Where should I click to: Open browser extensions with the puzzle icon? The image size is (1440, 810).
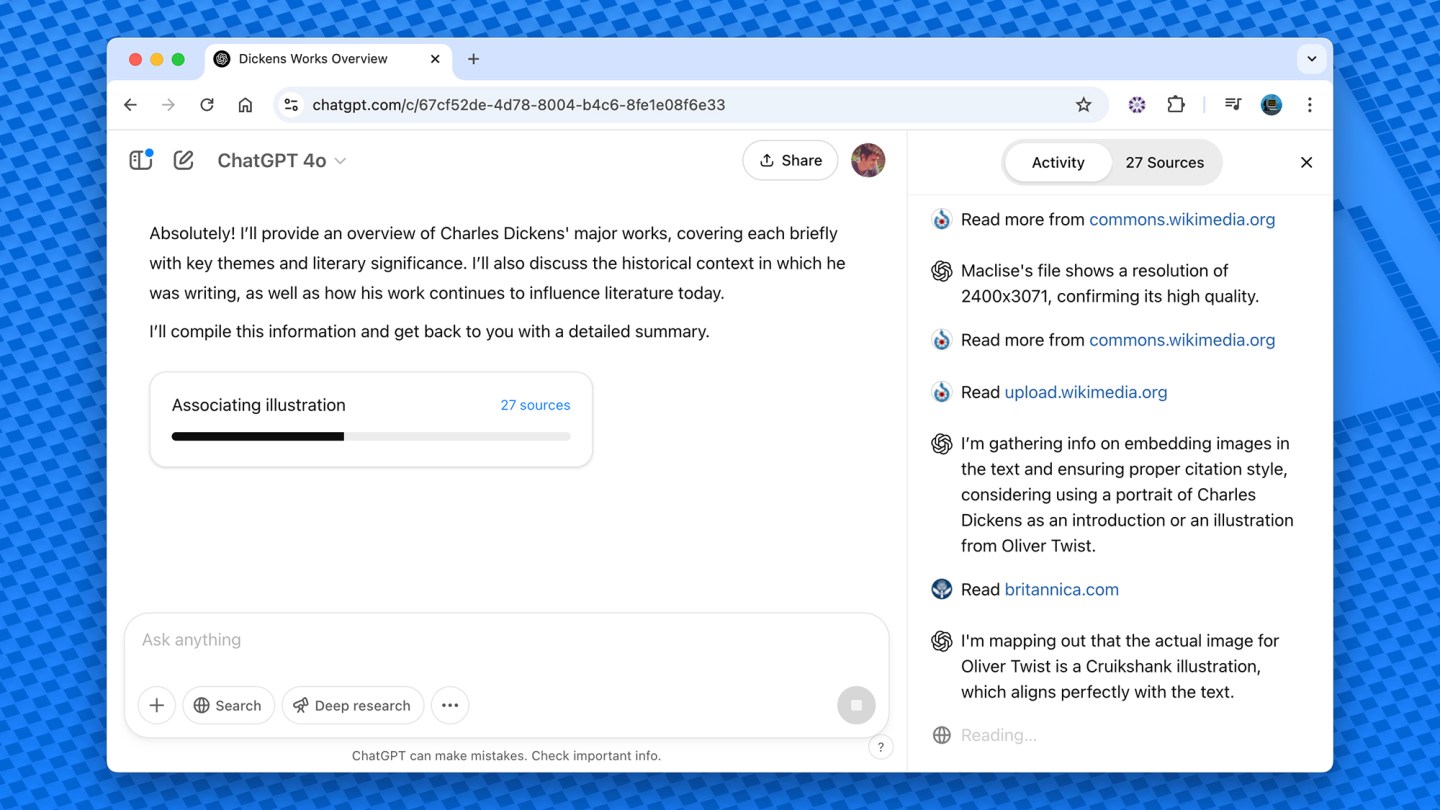point(1176,104)
